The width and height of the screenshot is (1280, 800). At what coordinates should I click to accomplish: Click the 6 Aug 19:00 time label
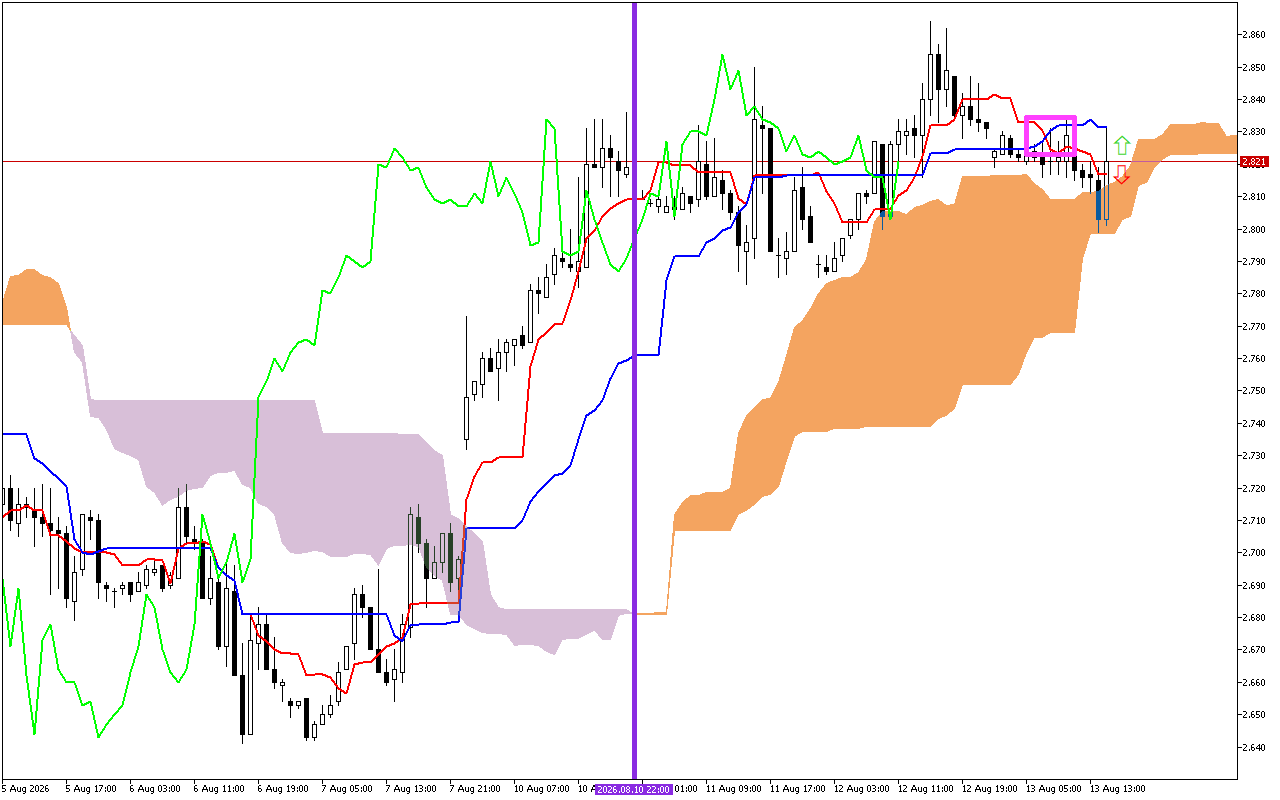(282, 789)
